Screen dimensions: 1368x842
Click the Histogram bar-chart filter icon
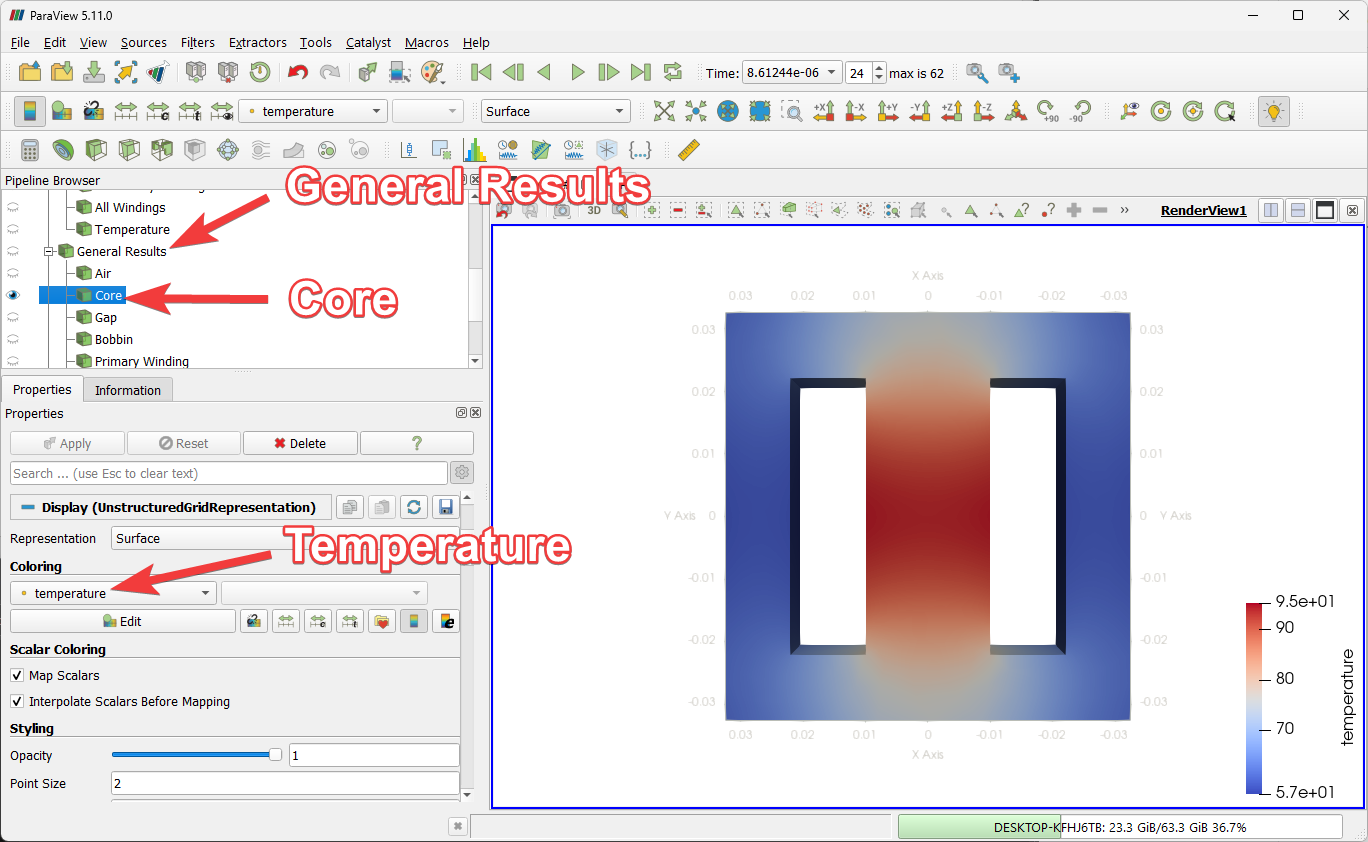(x=474, y=150)
